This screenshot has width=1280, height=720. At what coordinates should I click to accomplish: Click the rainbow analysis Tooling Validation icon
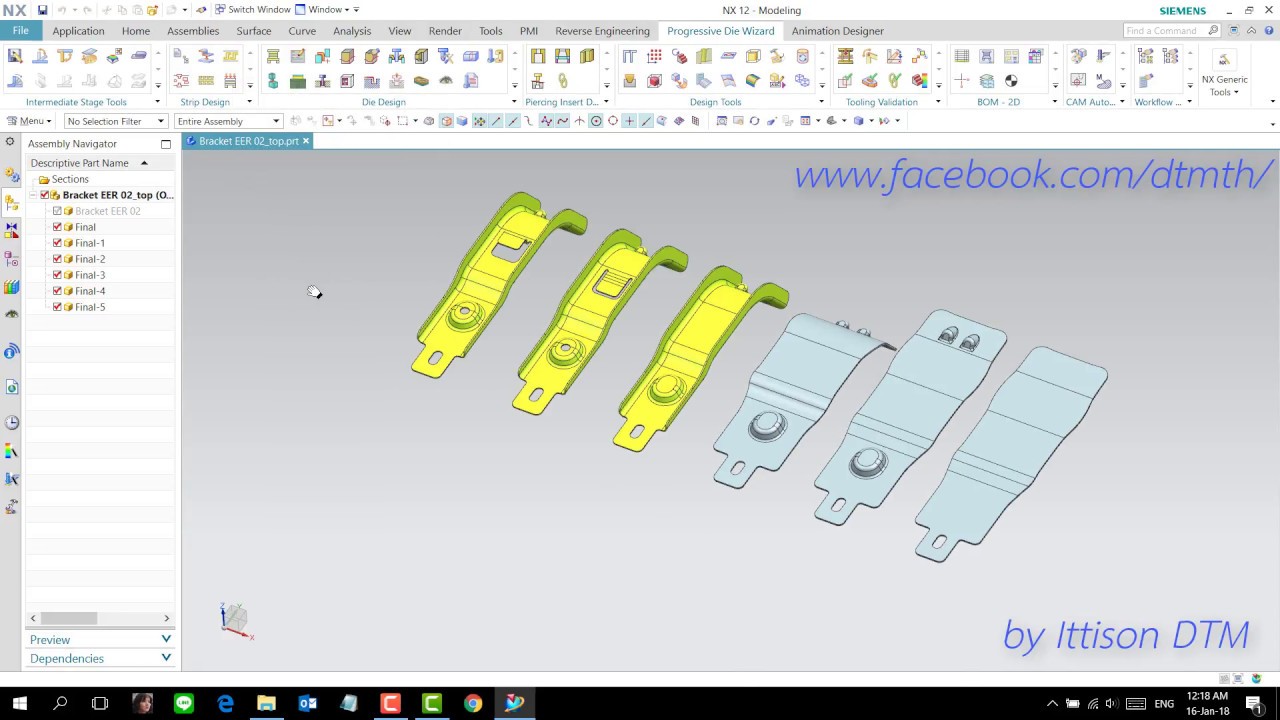coord(920,81)
